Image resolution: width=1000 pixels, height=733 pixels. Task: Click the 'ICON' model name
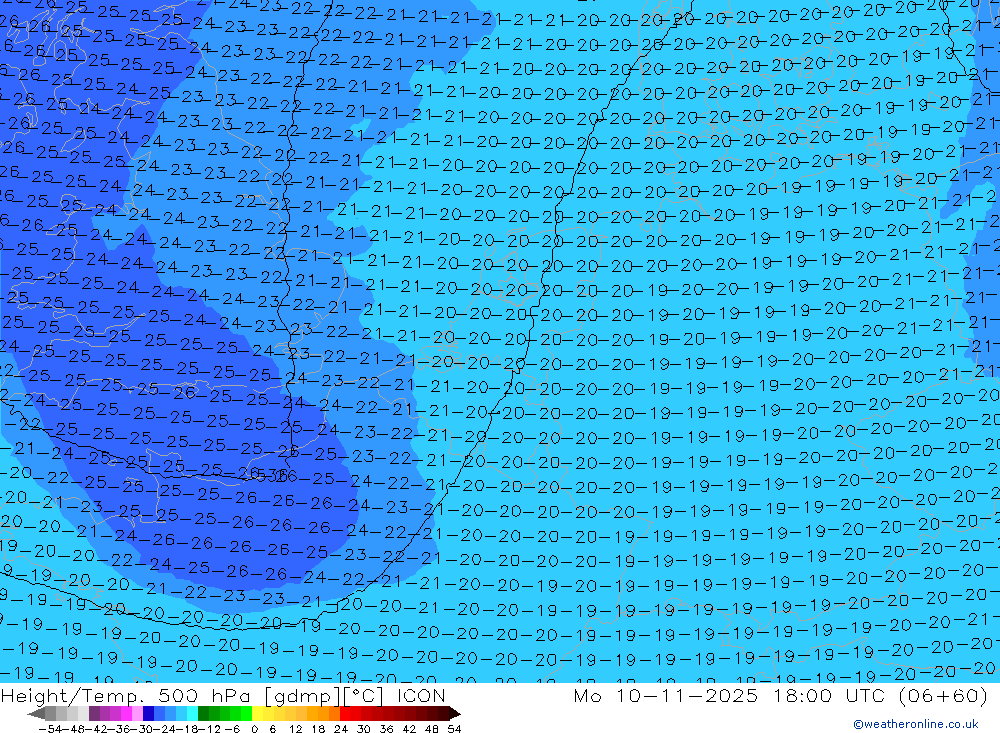click(x=421, y=695)
